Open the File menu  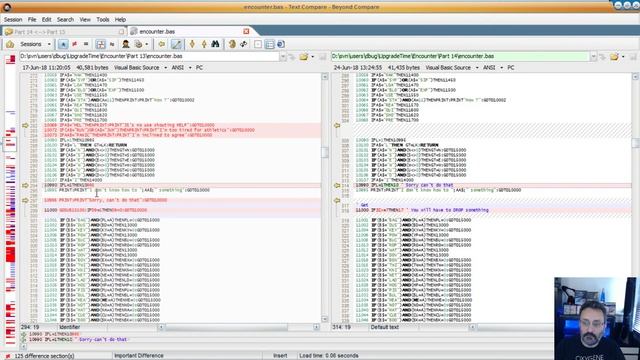pyautogui.click(x=32, y=20)
